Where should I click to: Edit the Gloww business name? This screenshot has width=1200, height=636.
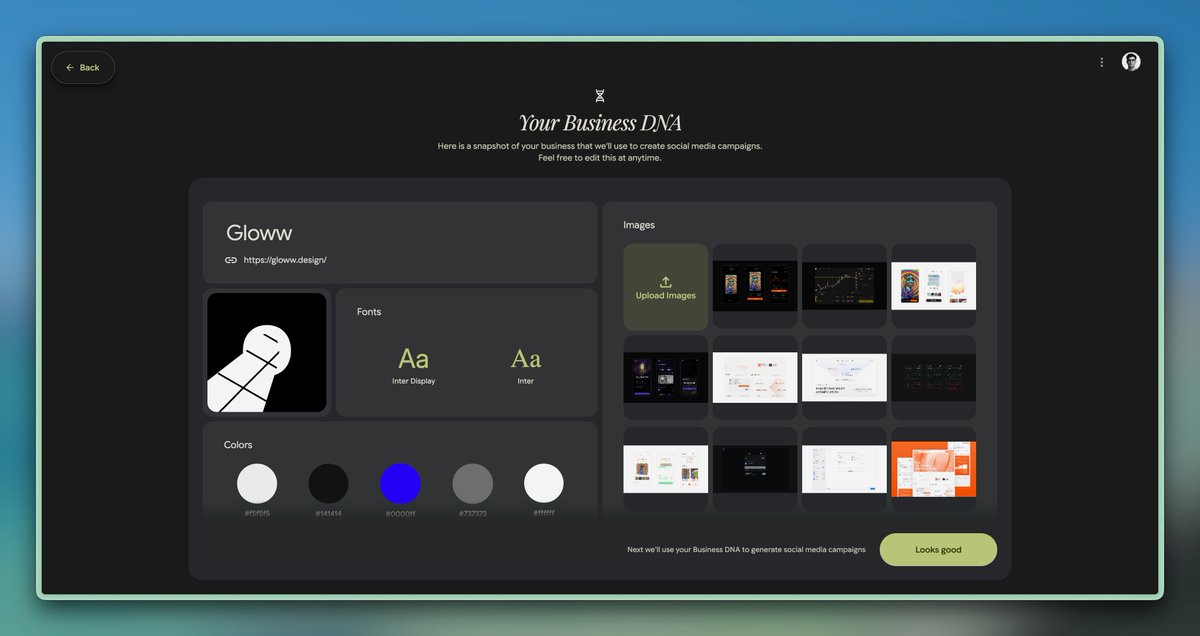click(x=259, y=233)
